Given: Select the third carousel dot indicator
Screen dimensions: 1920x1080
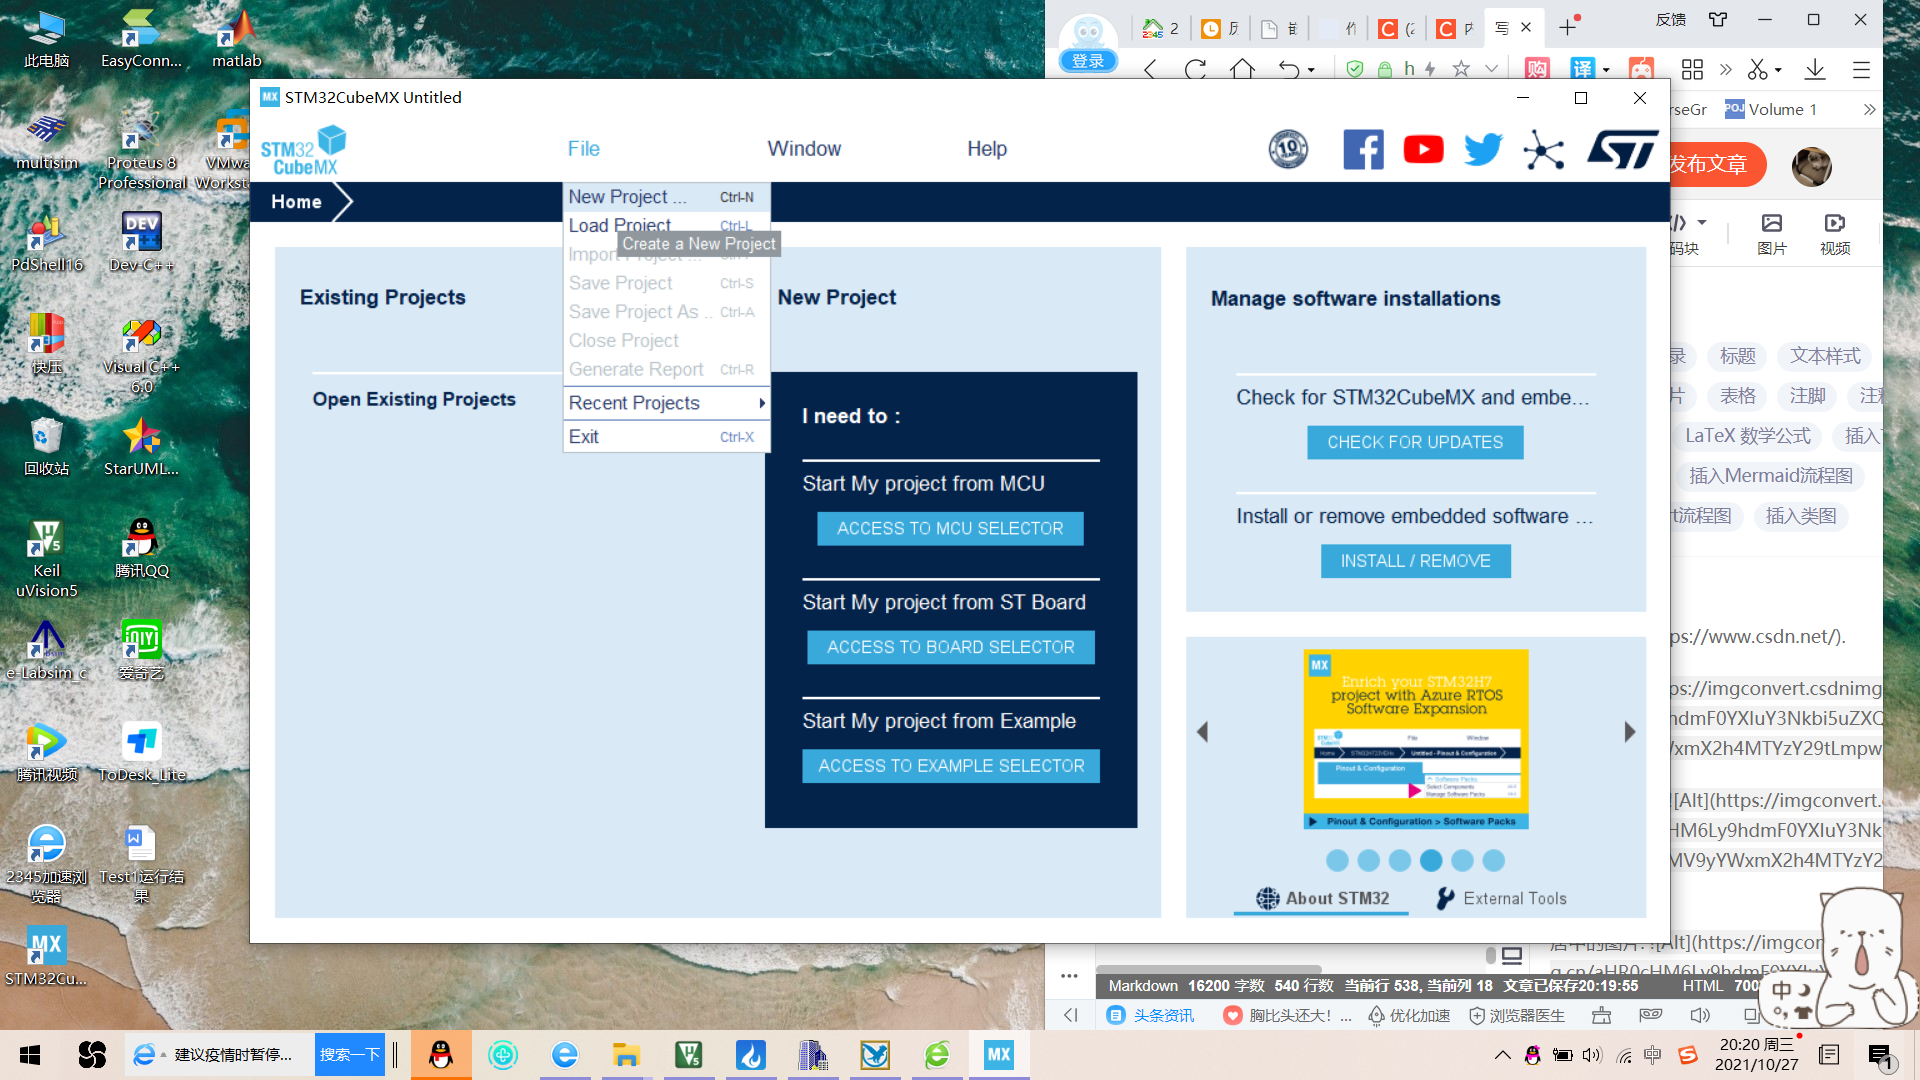Looking at the screenshot, I should [1400, 860].
